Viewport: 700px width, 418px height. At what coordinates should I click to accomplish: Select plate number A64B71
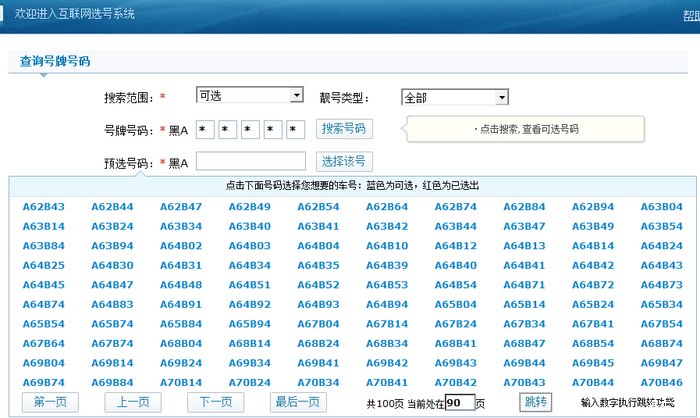pyautogui.click(x=524, y=285)
